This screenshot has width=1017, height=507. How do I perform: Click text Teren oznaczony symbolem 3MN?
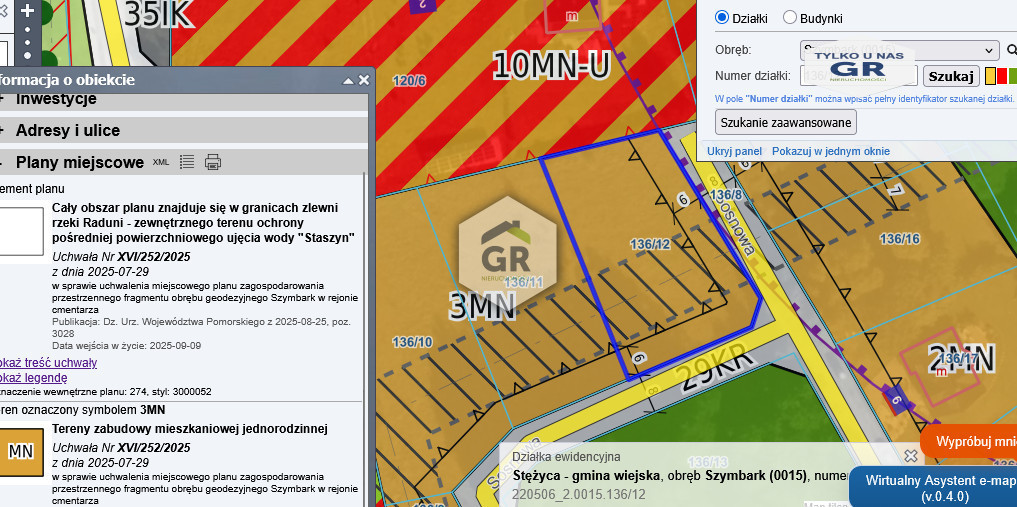(82, 410)
